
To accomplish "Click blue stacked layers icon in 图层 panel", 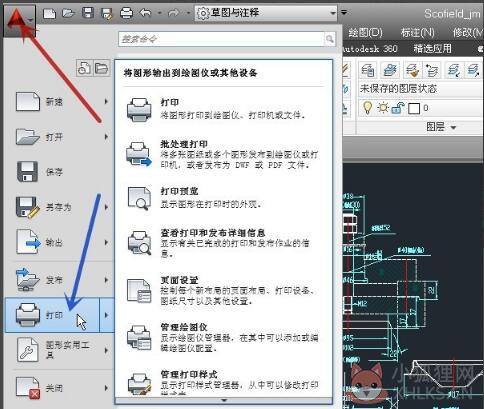I will click(x=390, y=70).
